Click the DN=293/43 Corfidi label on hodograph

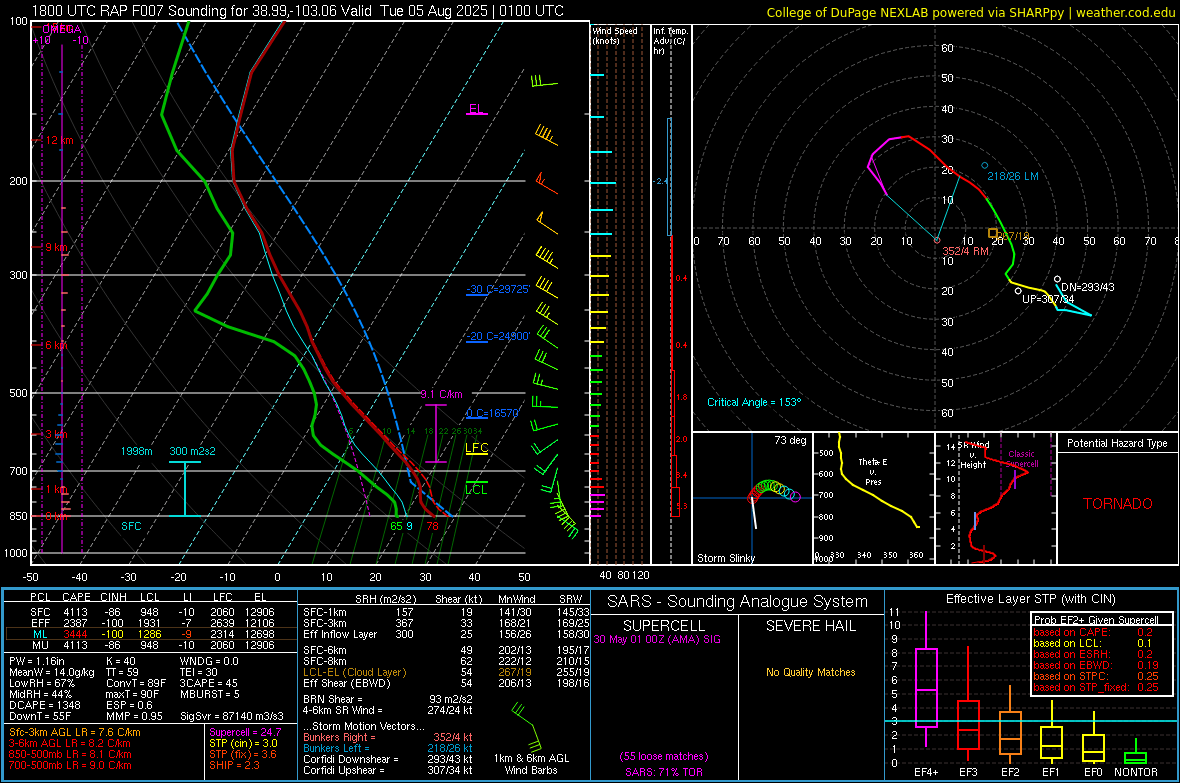(1087, 287)
